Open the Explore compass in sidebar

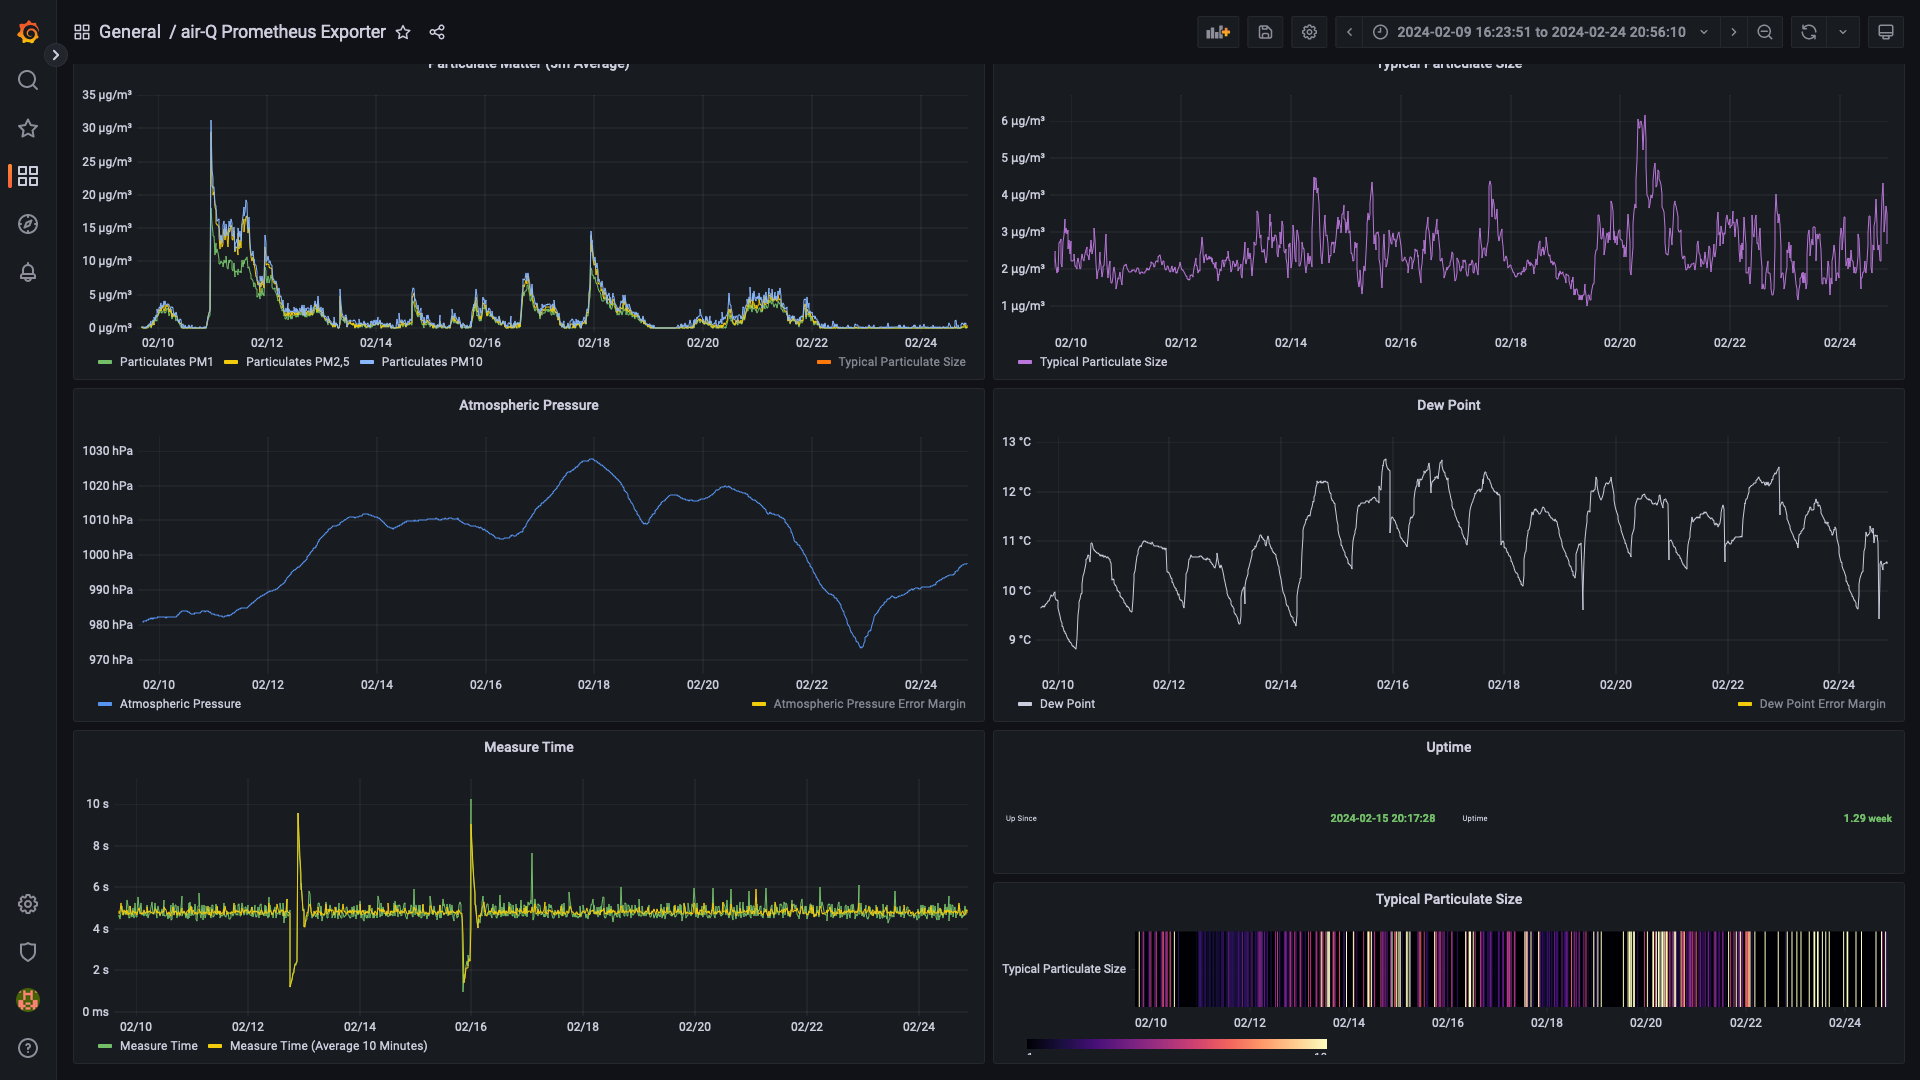[x=28, y=224]
